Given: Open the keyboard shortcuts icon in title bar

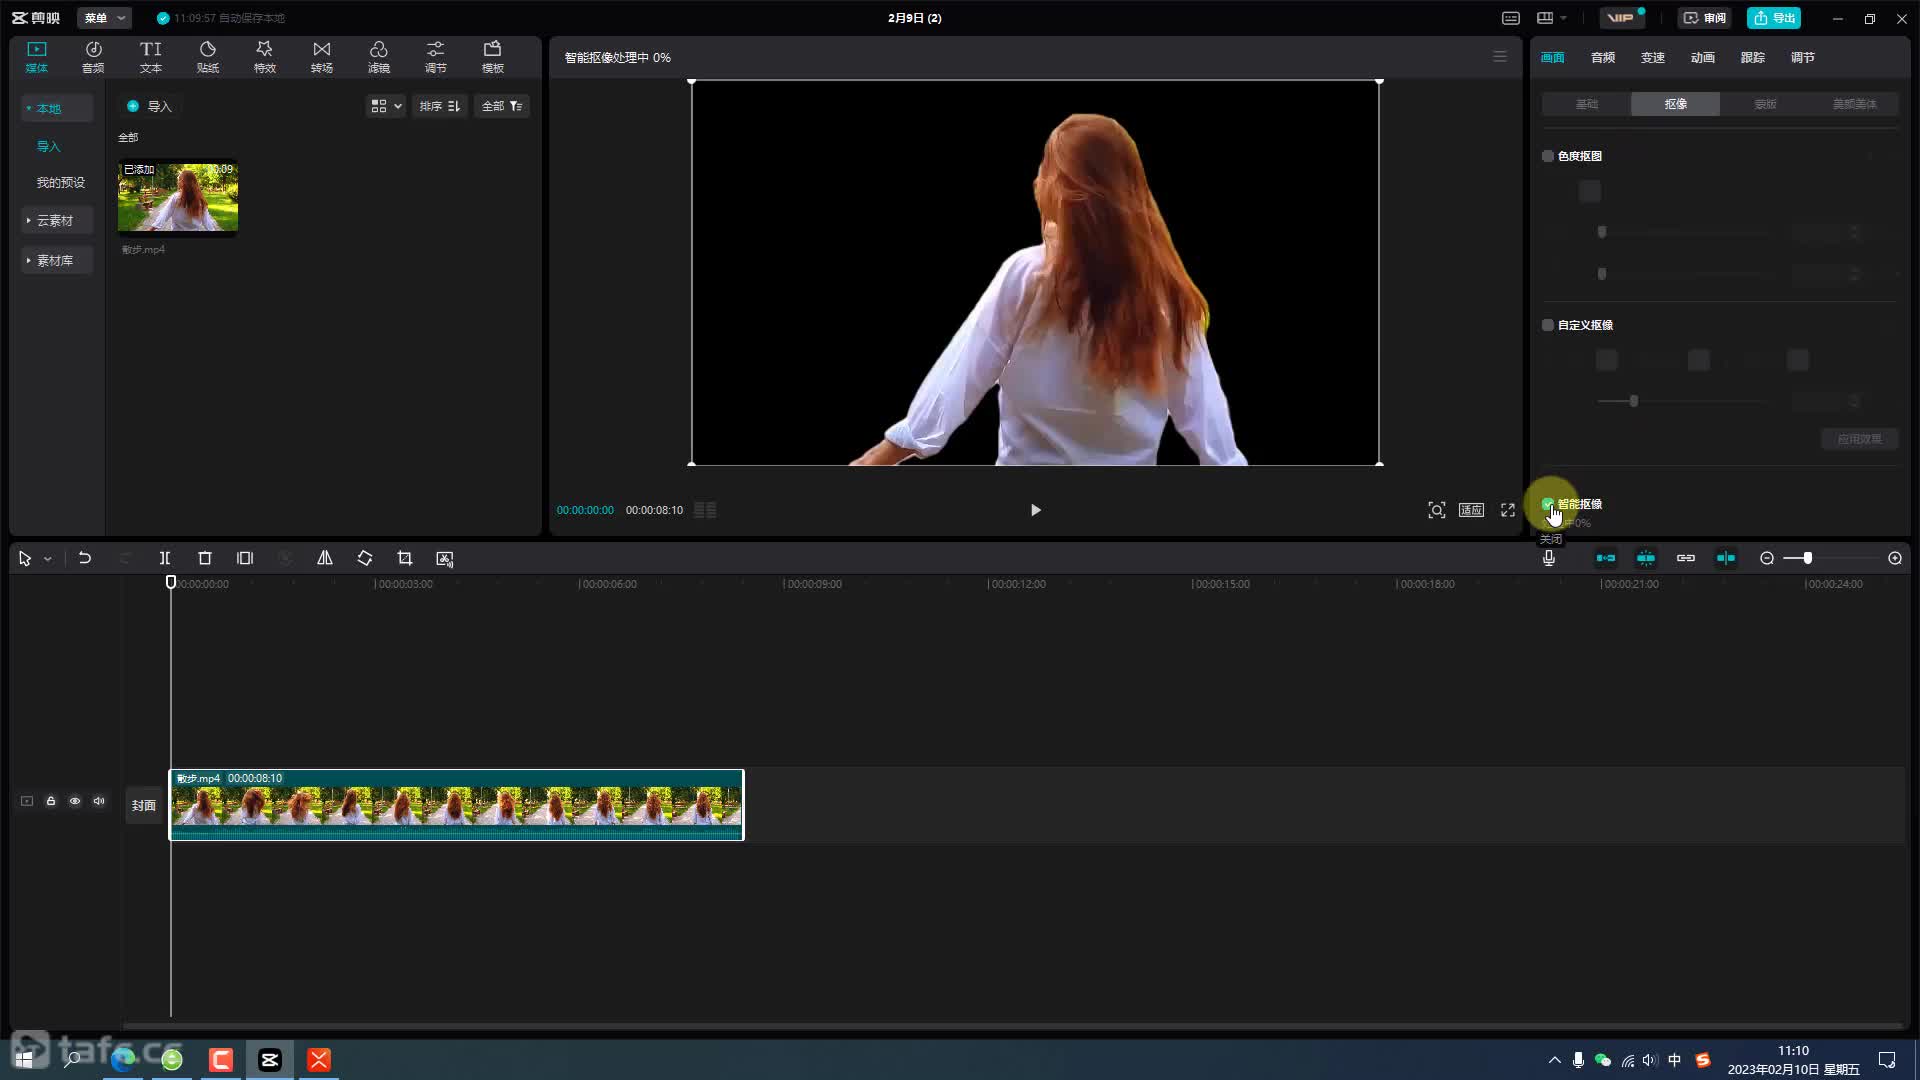Looking at the screenshot, I should [x=1511, y=18].
